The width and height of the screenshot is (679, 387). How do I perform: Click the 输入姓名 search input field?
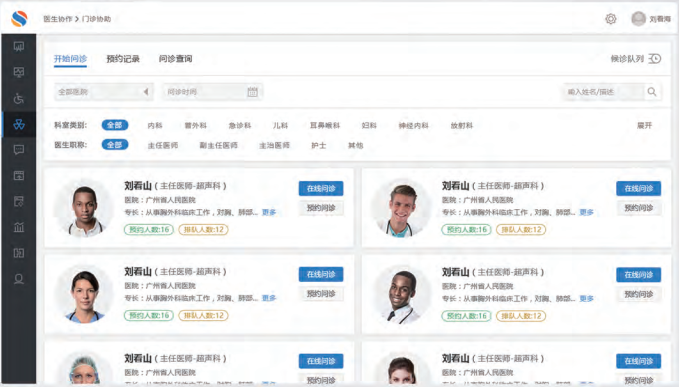(604, 92)
